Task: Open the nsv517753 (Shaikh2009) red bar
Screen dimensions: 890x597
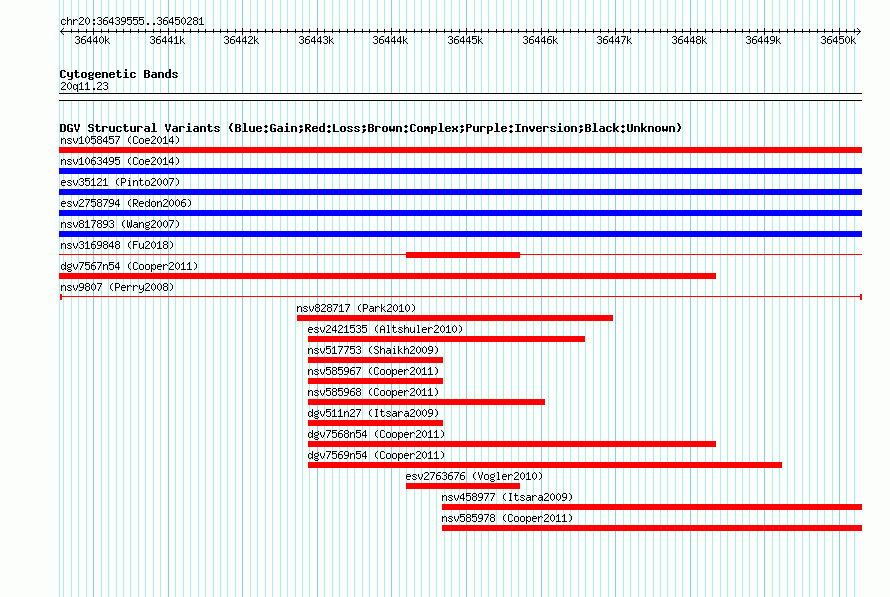Action: pos(375,360)
